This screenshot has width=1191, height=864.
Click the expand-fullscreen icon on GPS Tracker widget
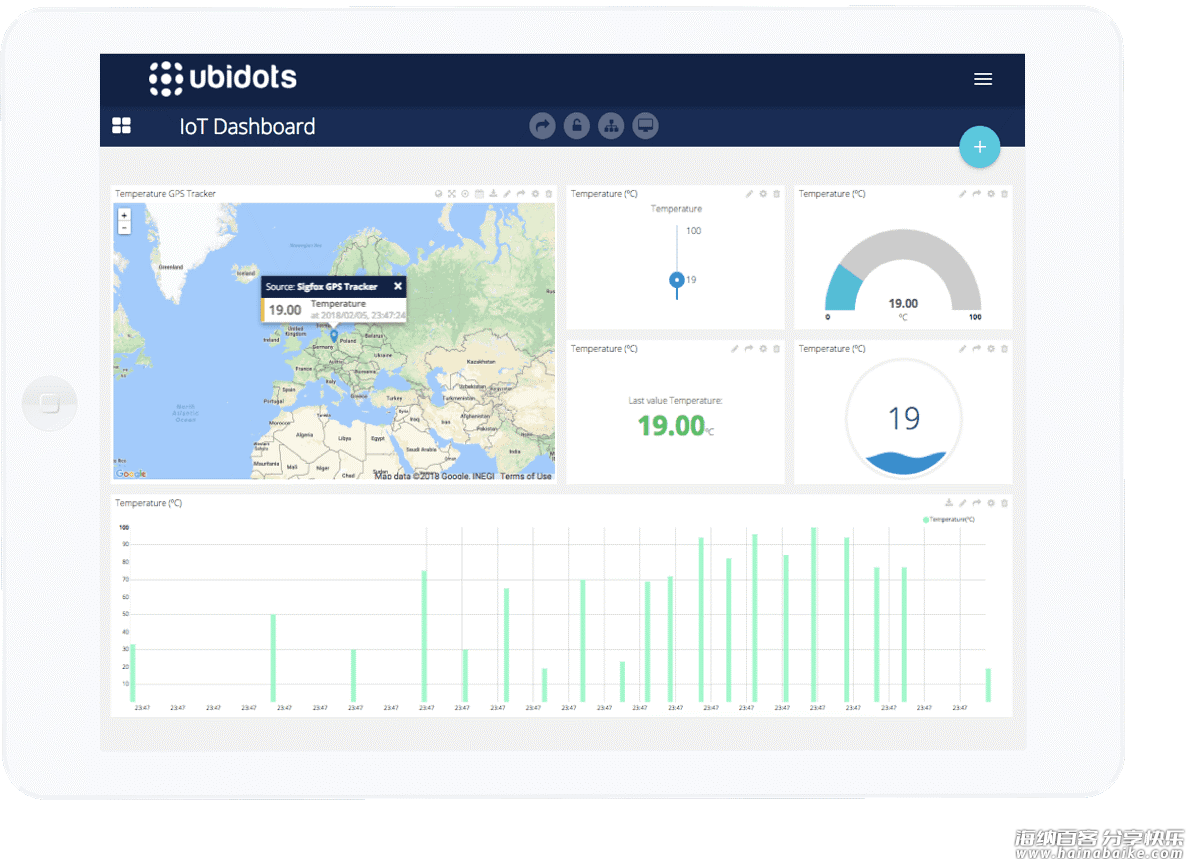click(451, 194)
